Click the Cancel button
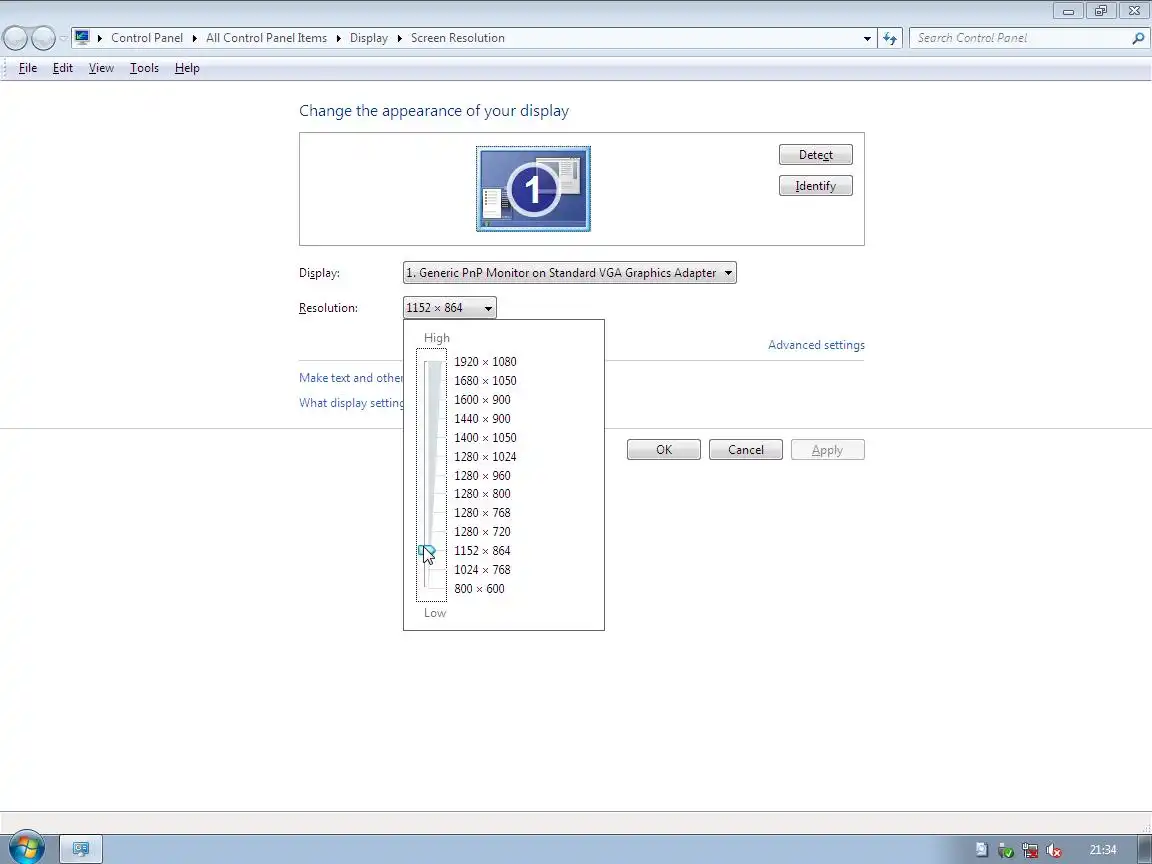 point(746,450)
